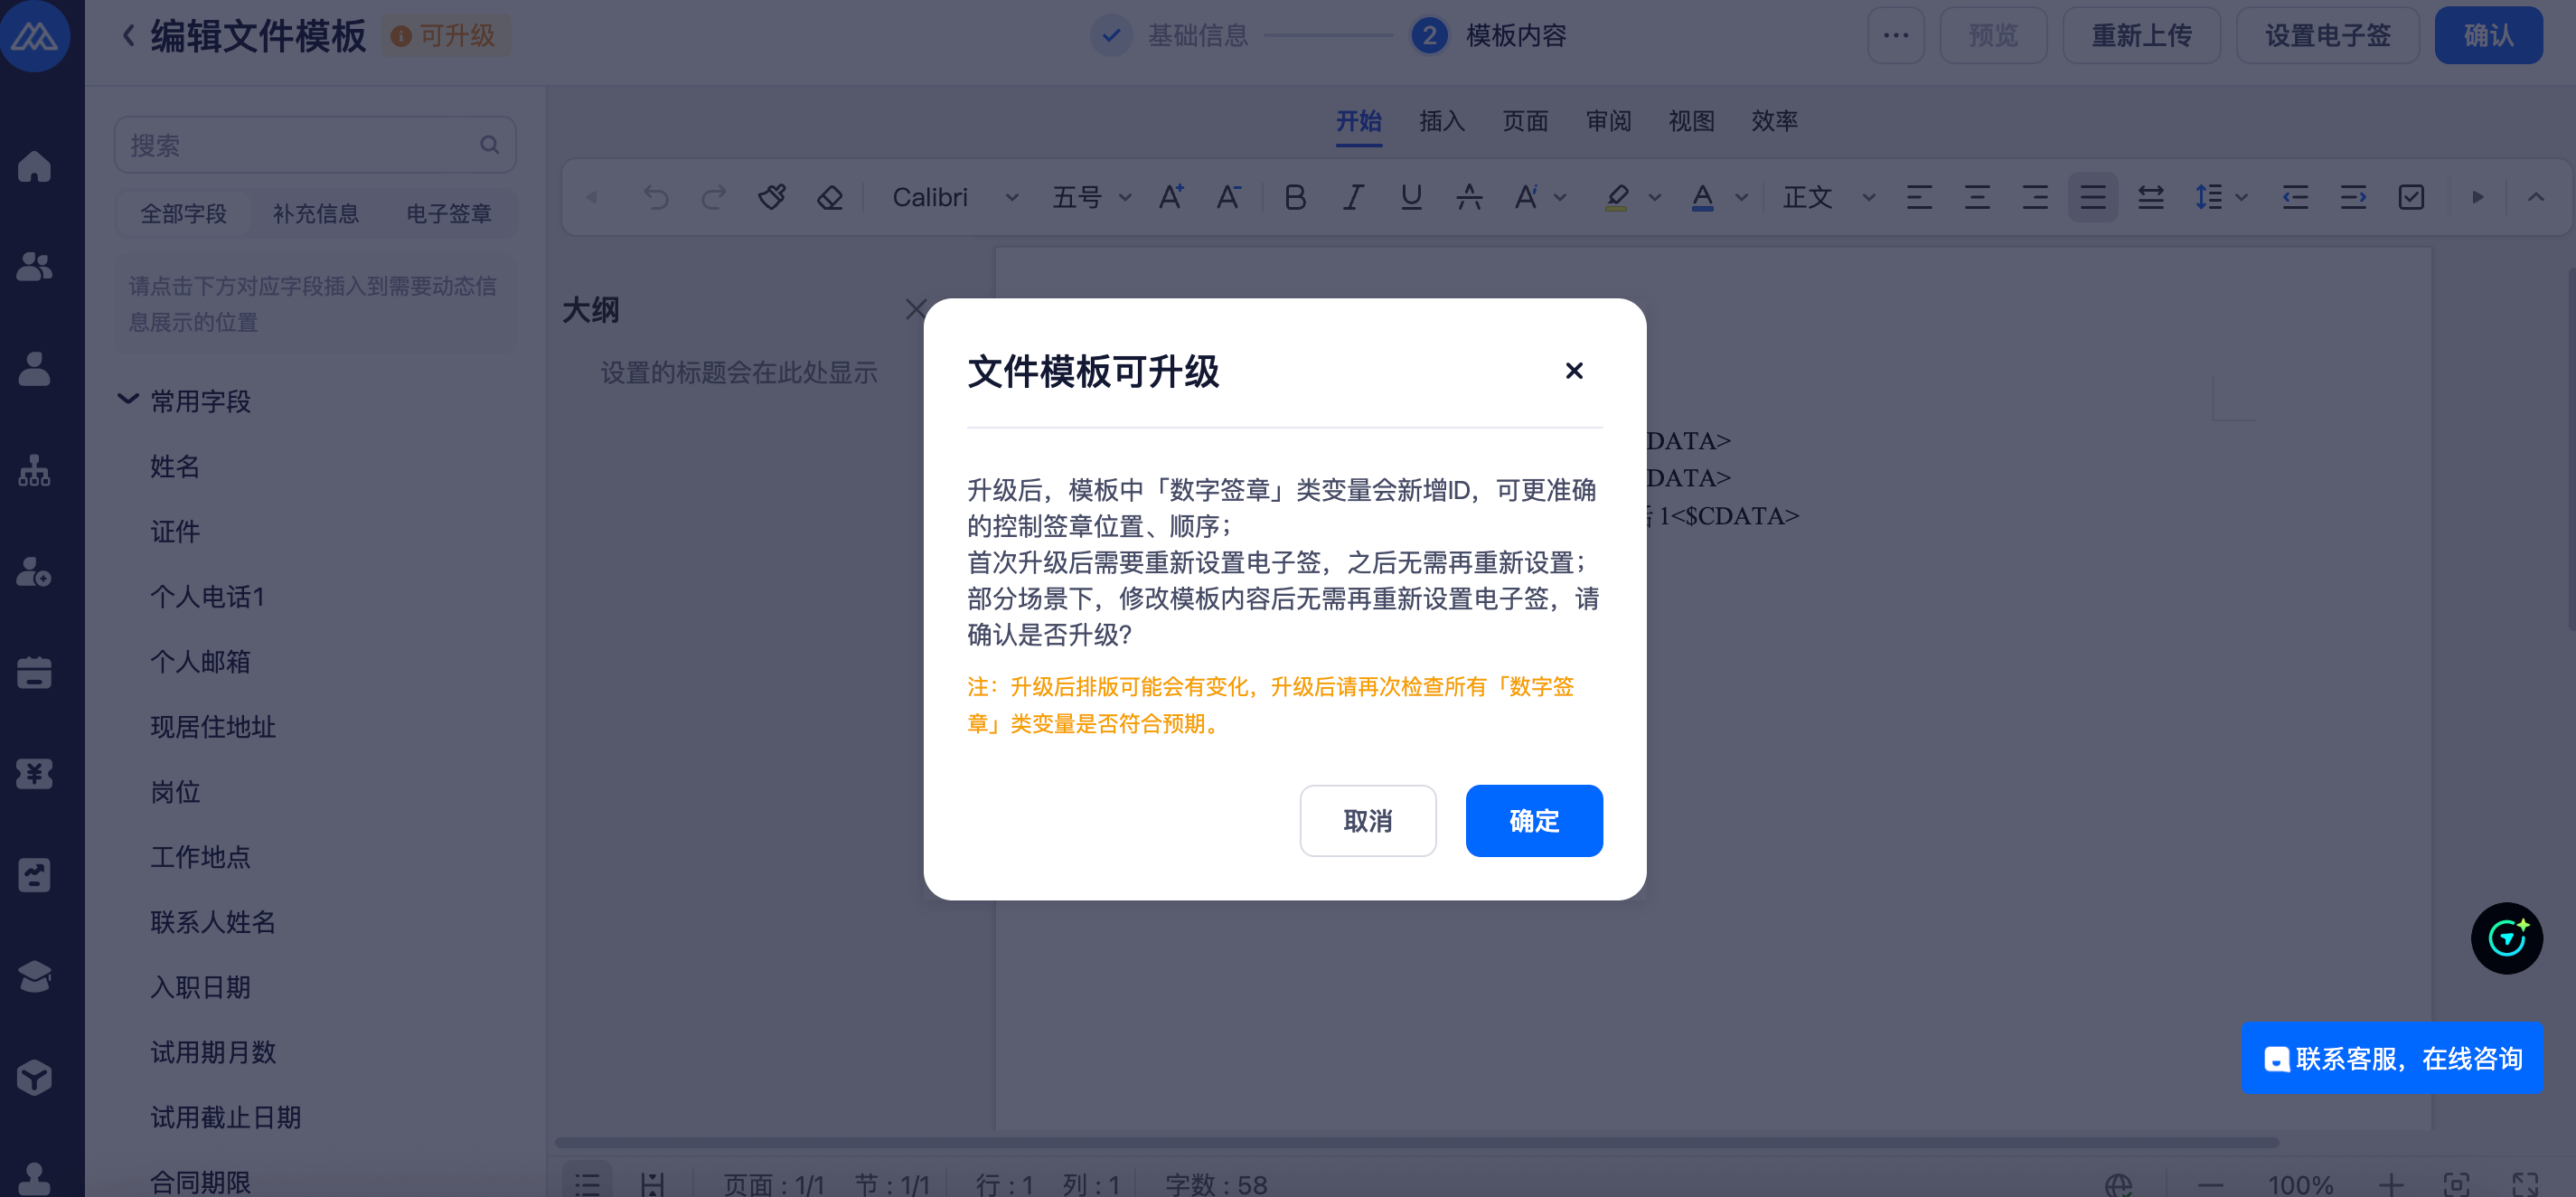Select the 补充信息 filter tab
Screen dimensions: 2576x1197
[315, 213]
